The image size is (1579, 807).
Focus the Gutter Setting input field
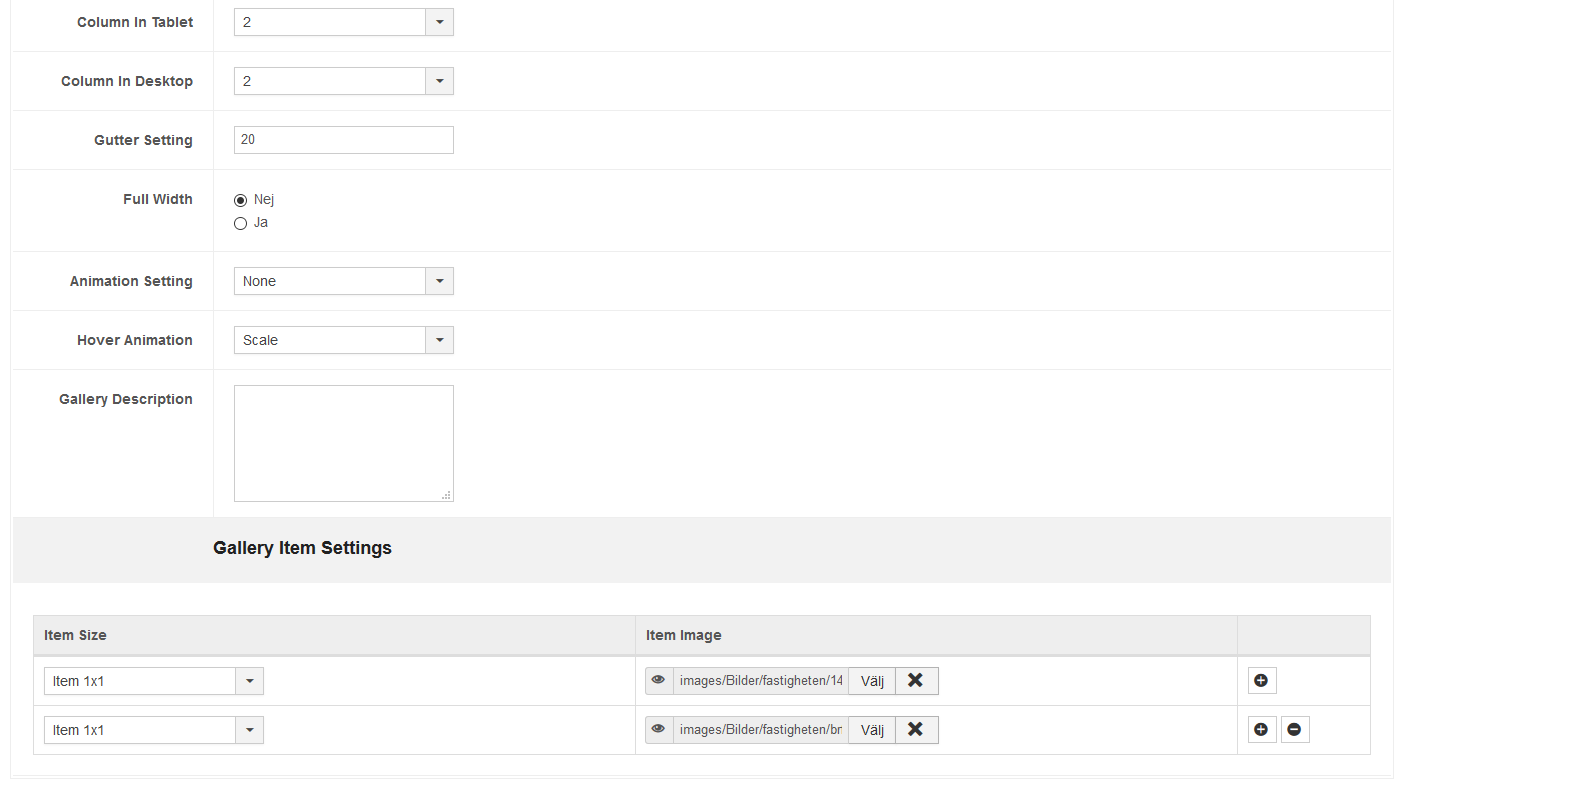(x=343, y=140)
